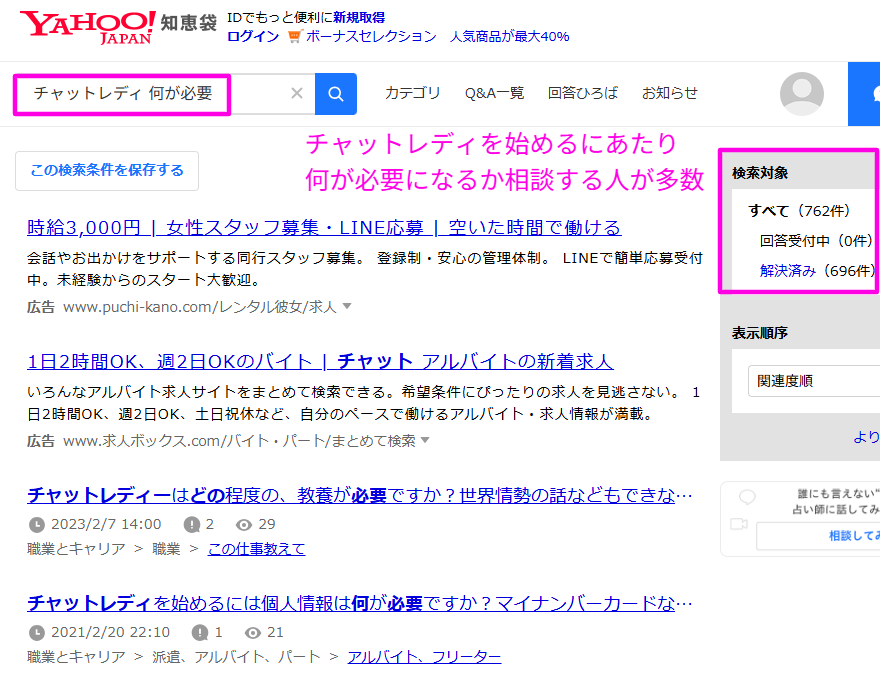Open 人気商品が最大40% promo link
Screen dimensions: 880x685
coord(510,36)
